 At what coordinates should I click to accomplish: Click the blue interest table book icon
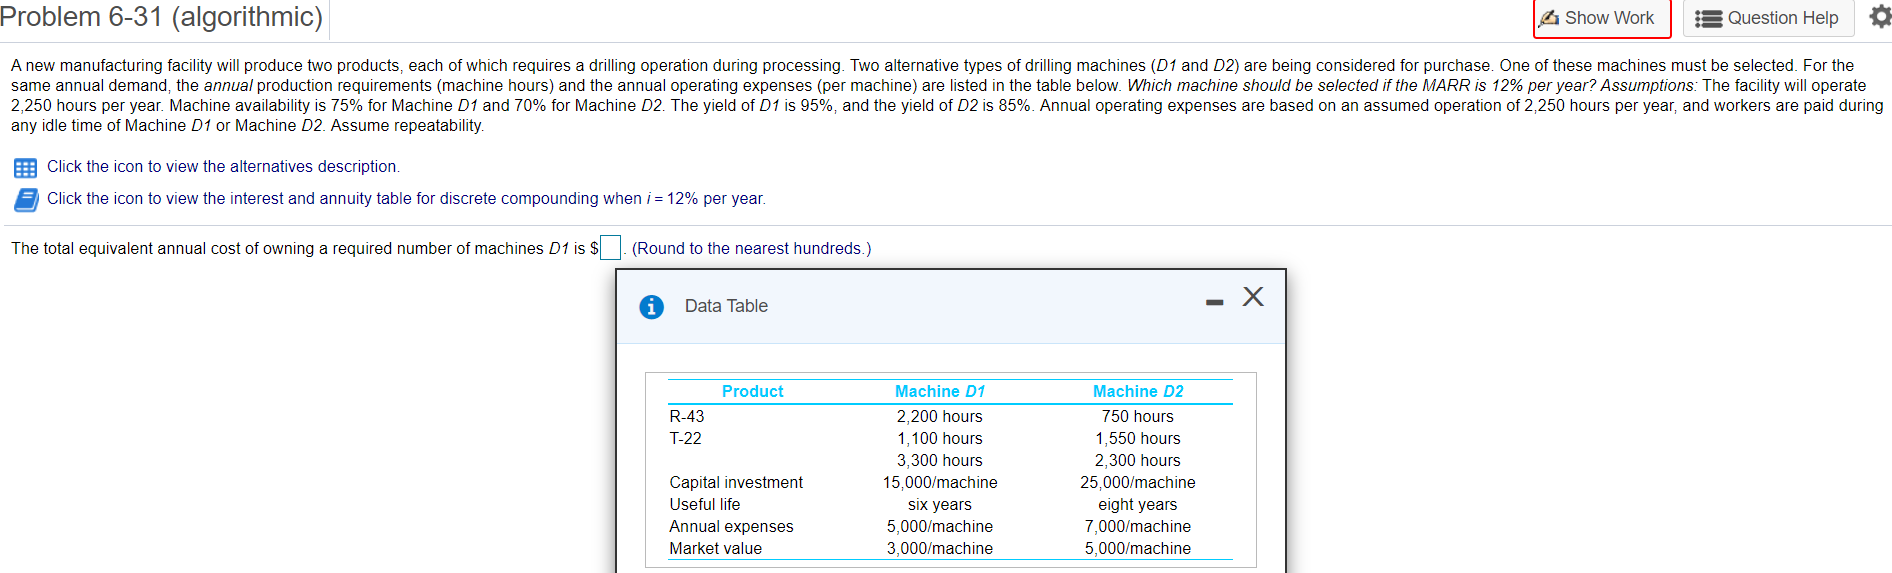pos(26,200)
